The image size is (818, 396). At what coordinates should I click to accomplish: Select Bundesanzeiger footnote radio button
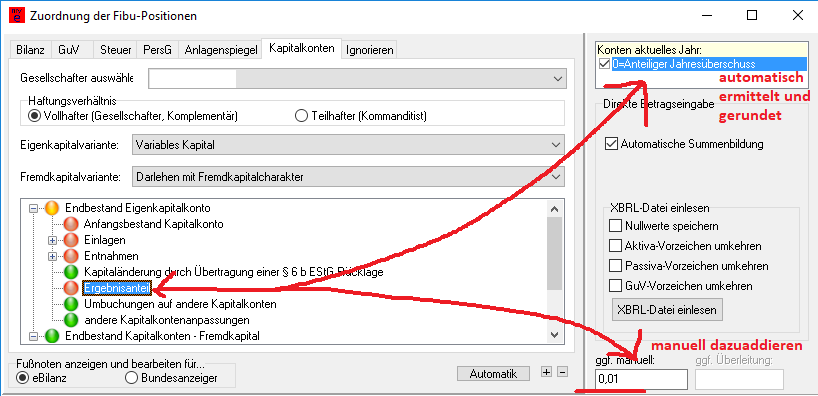coord(132,378)
